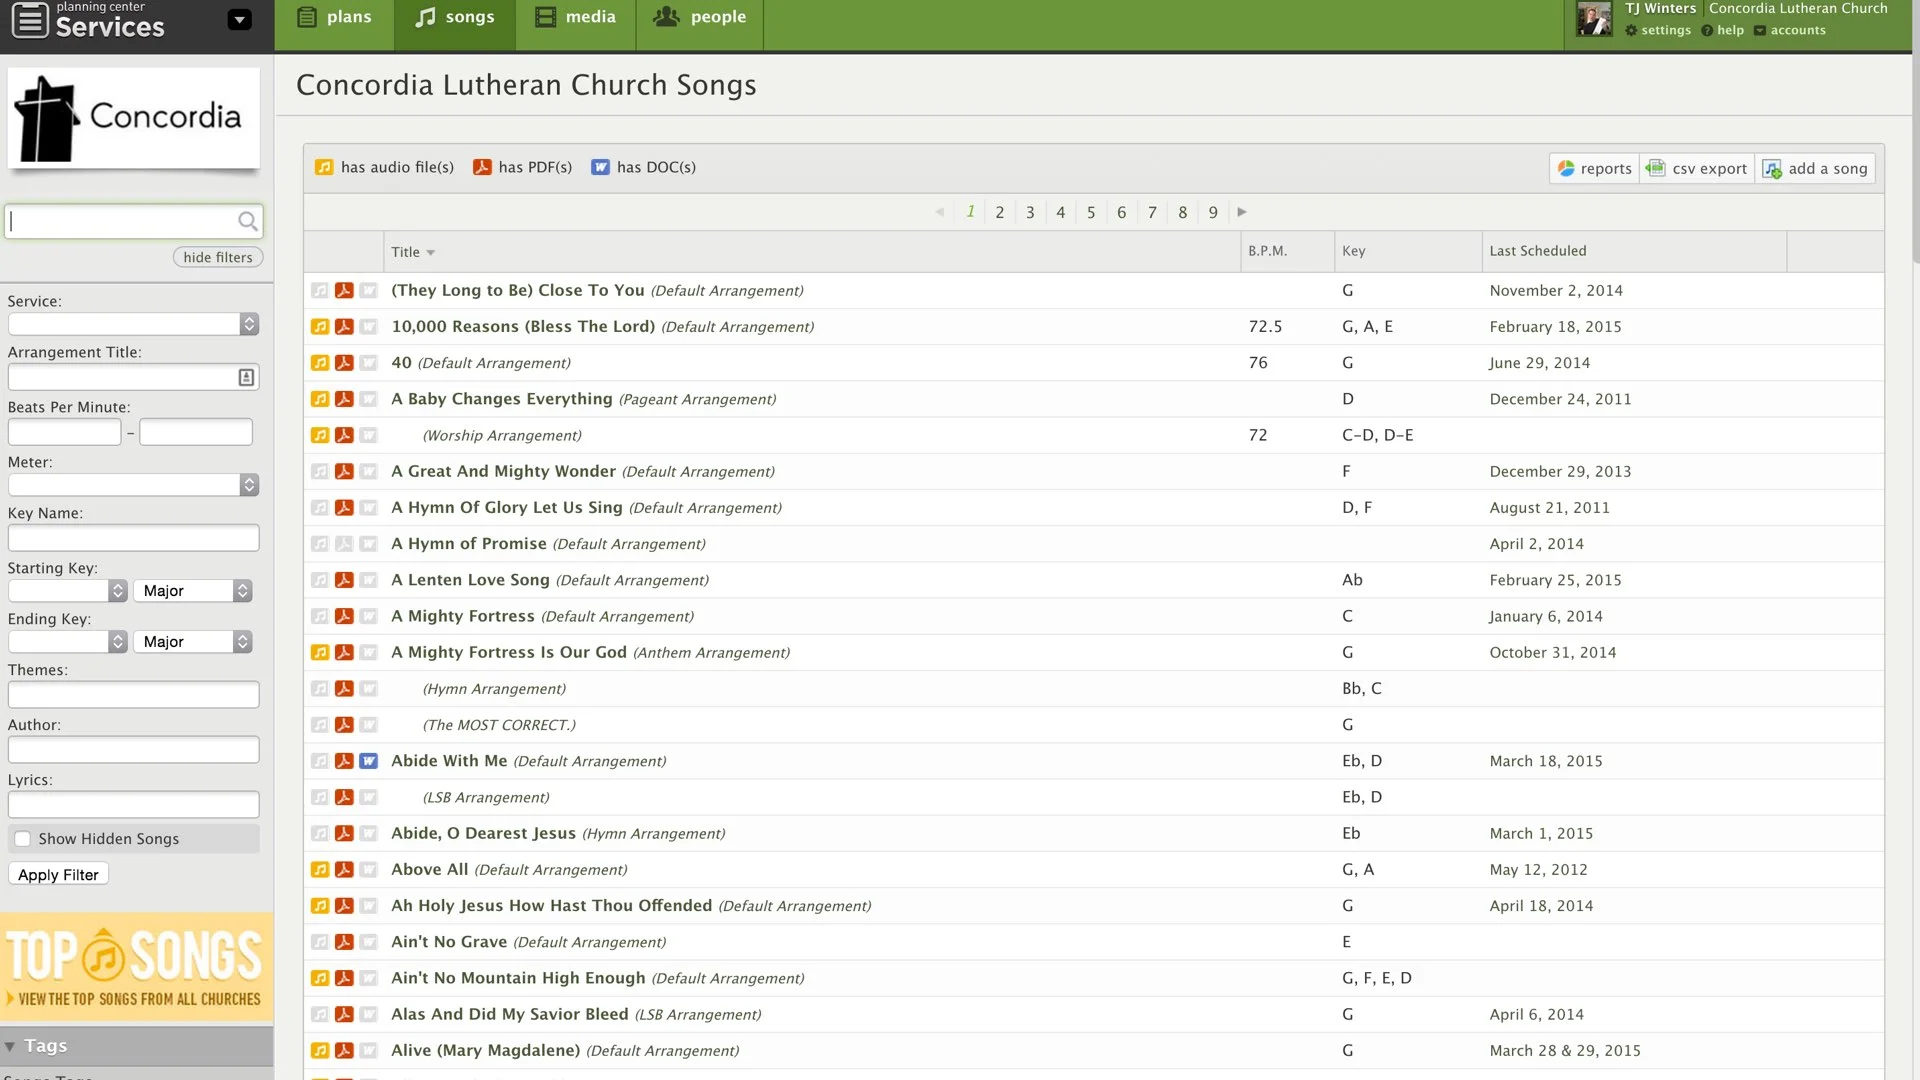Click the Planning Center Services logo icon

point(30,20)
